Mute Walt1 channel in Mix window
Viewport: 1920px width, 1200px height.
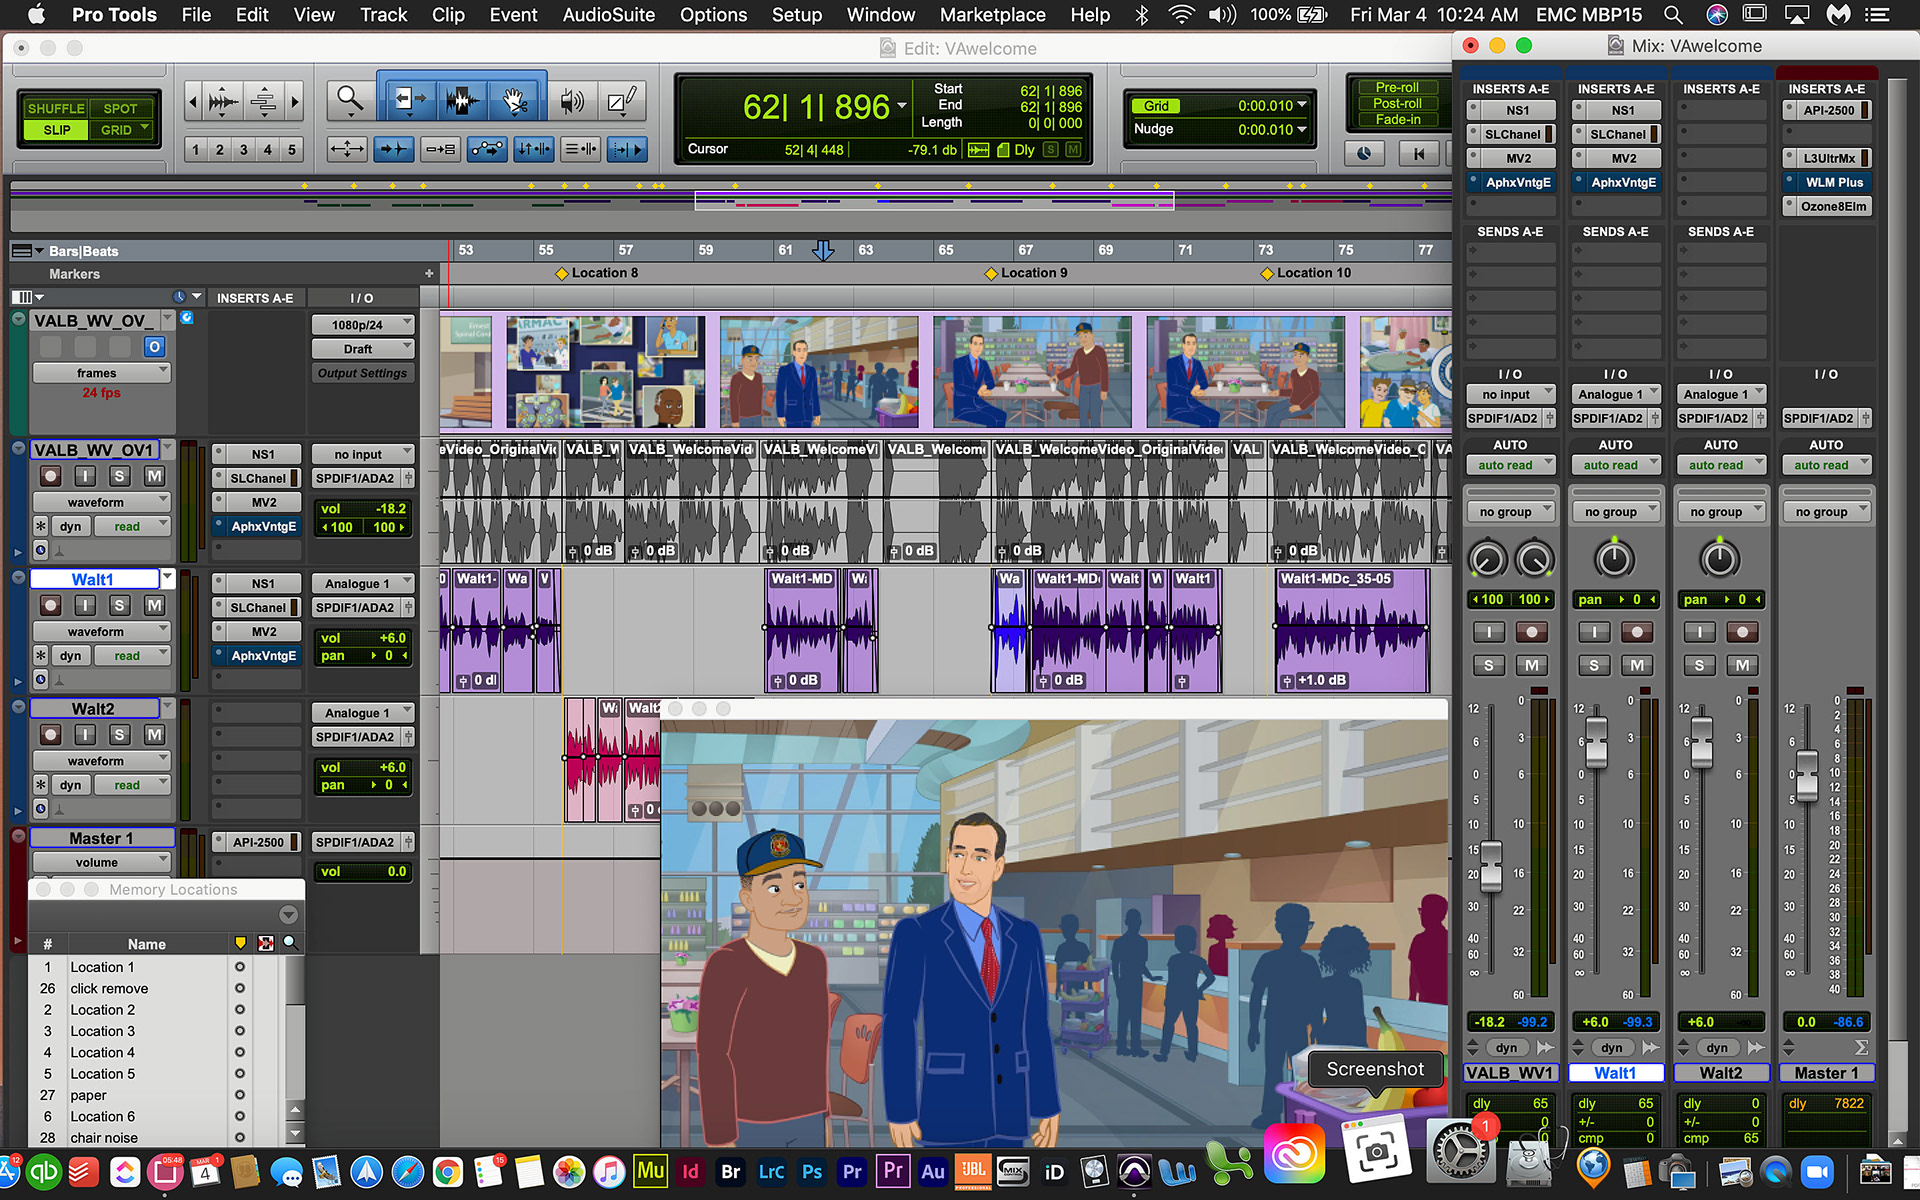(1637, 665)
